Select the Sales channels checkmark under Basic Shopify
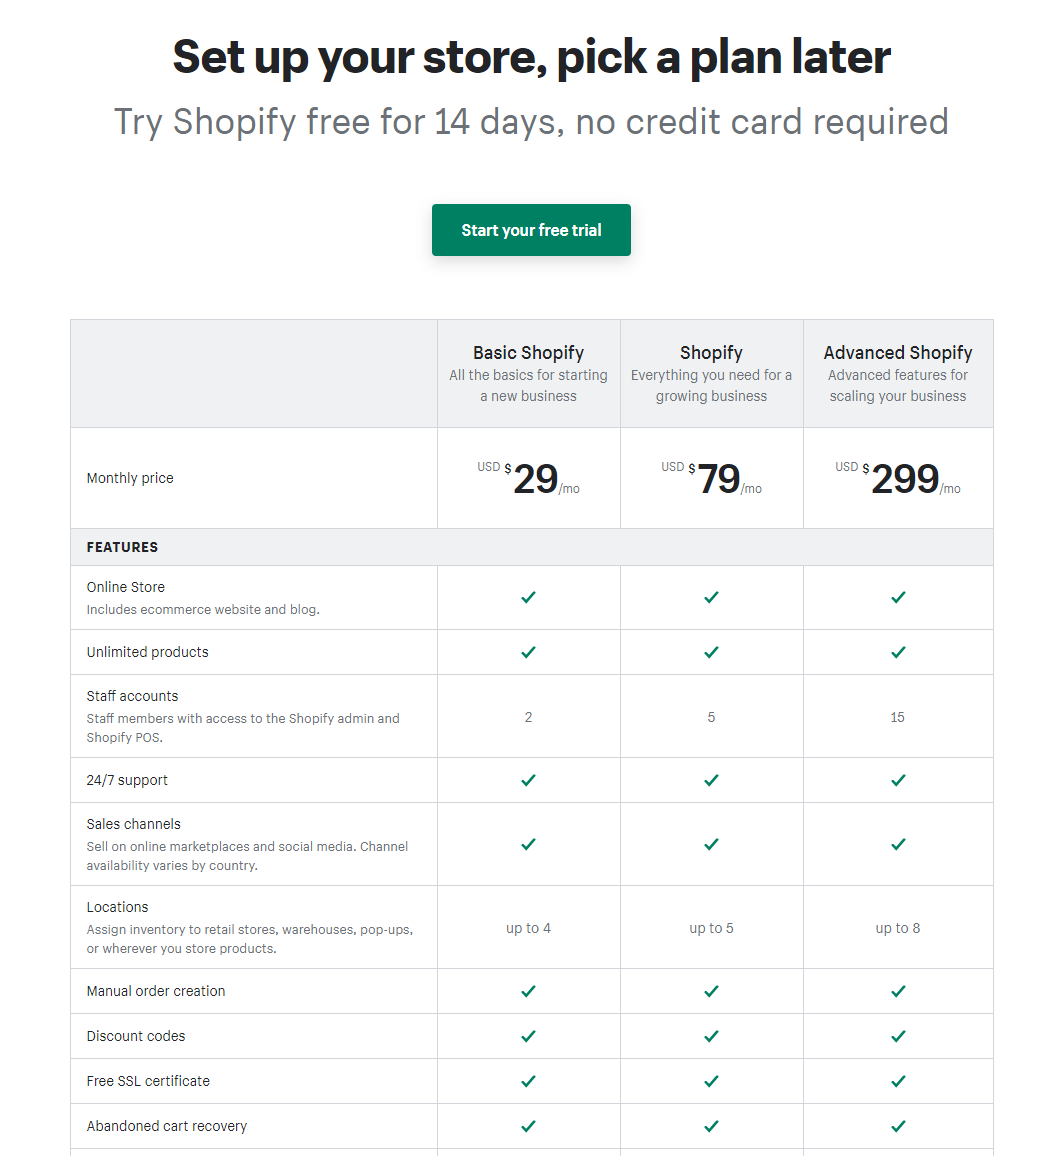Viewport: 1060px width, 1156px height. 528,844
